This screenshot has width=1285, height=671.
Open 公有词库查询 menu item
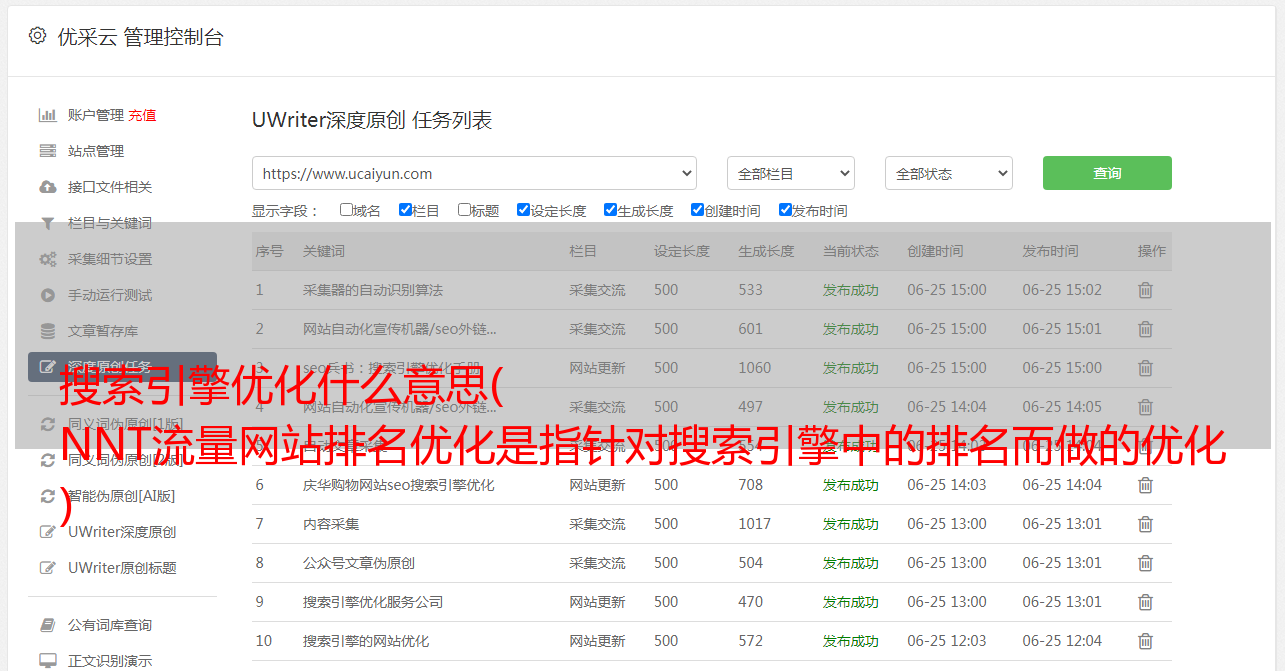pyautogui.click(x=110, y=625)
